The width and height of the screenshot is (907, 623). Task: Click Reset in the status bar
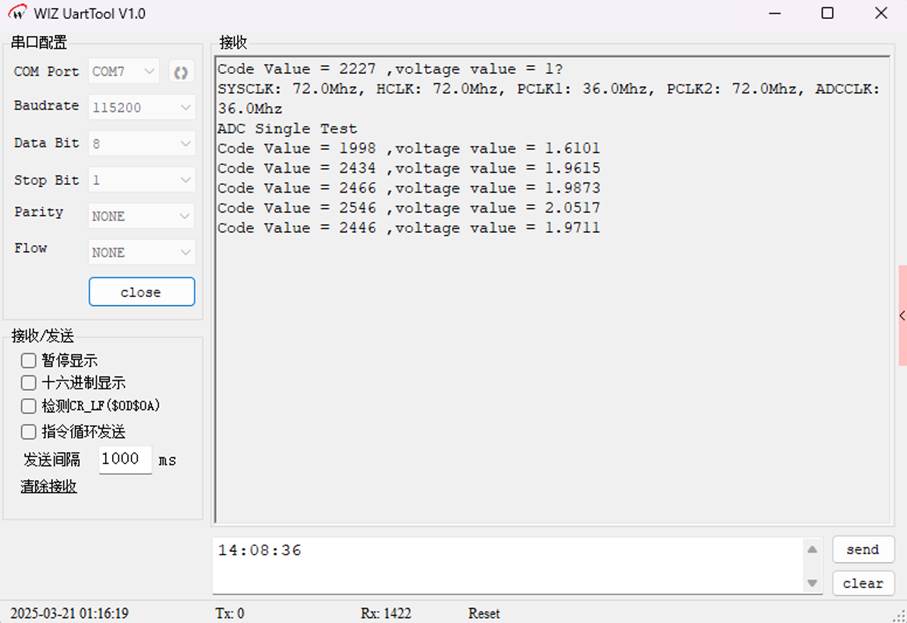pos(484,613)
